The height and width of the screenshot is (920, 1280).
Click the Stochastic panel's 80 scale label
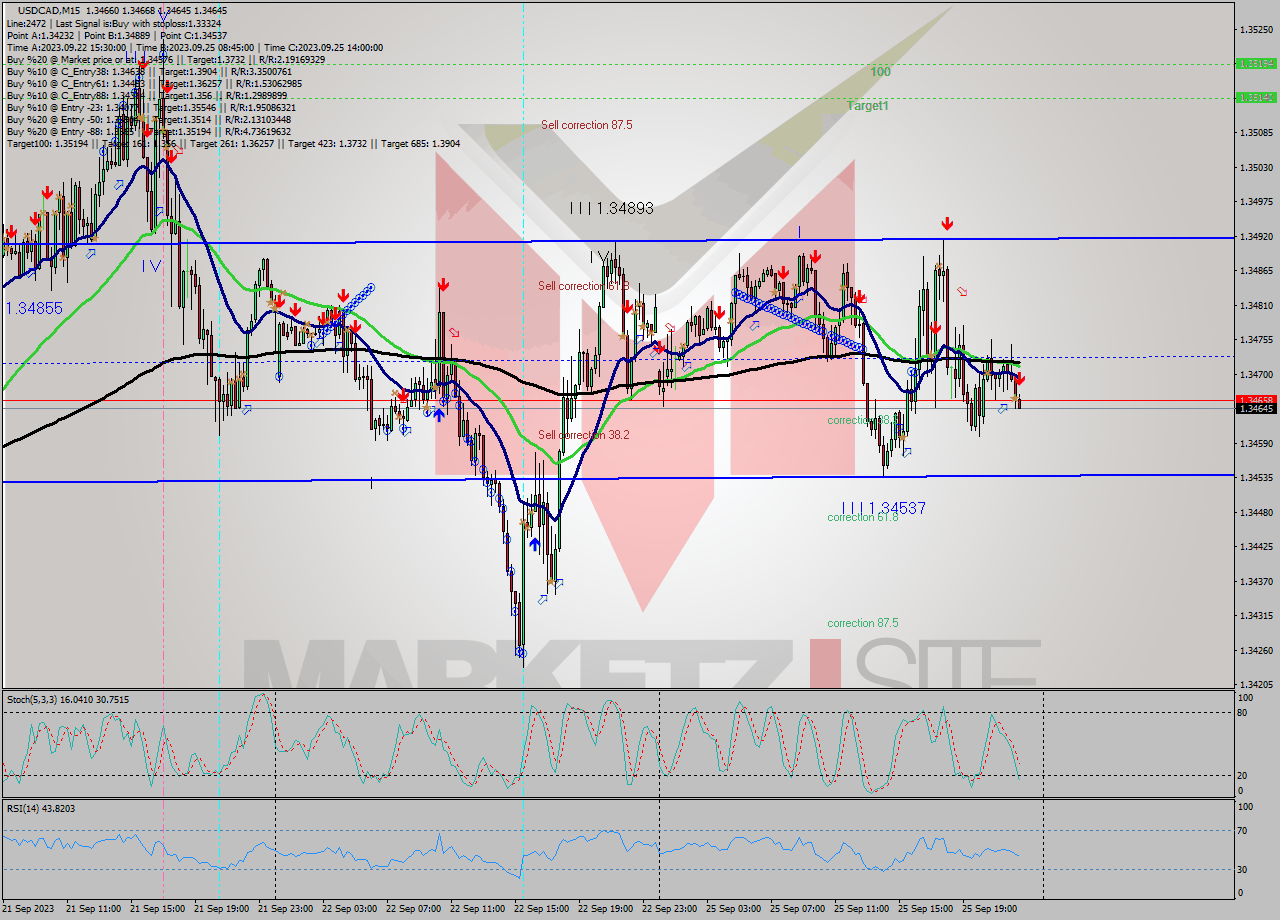tap(1244, 712)
